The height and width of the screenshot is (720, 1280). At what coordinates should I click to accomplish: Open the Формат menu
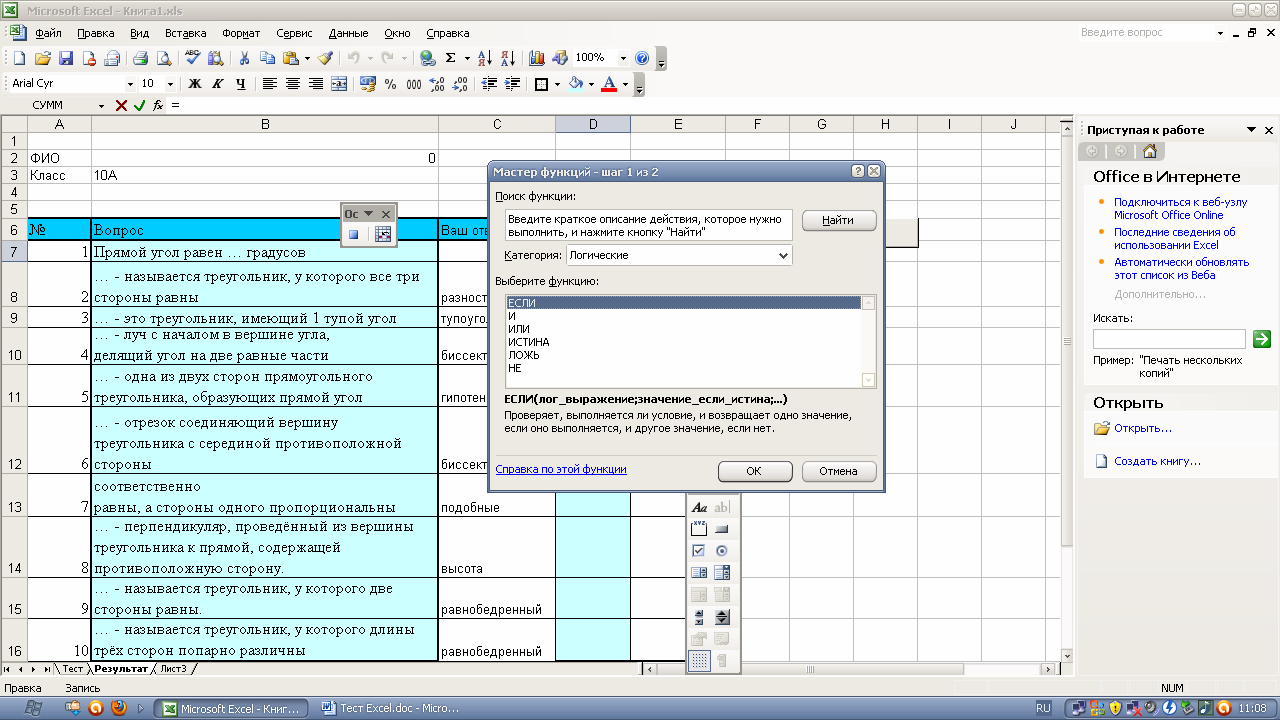click(241, 33)
